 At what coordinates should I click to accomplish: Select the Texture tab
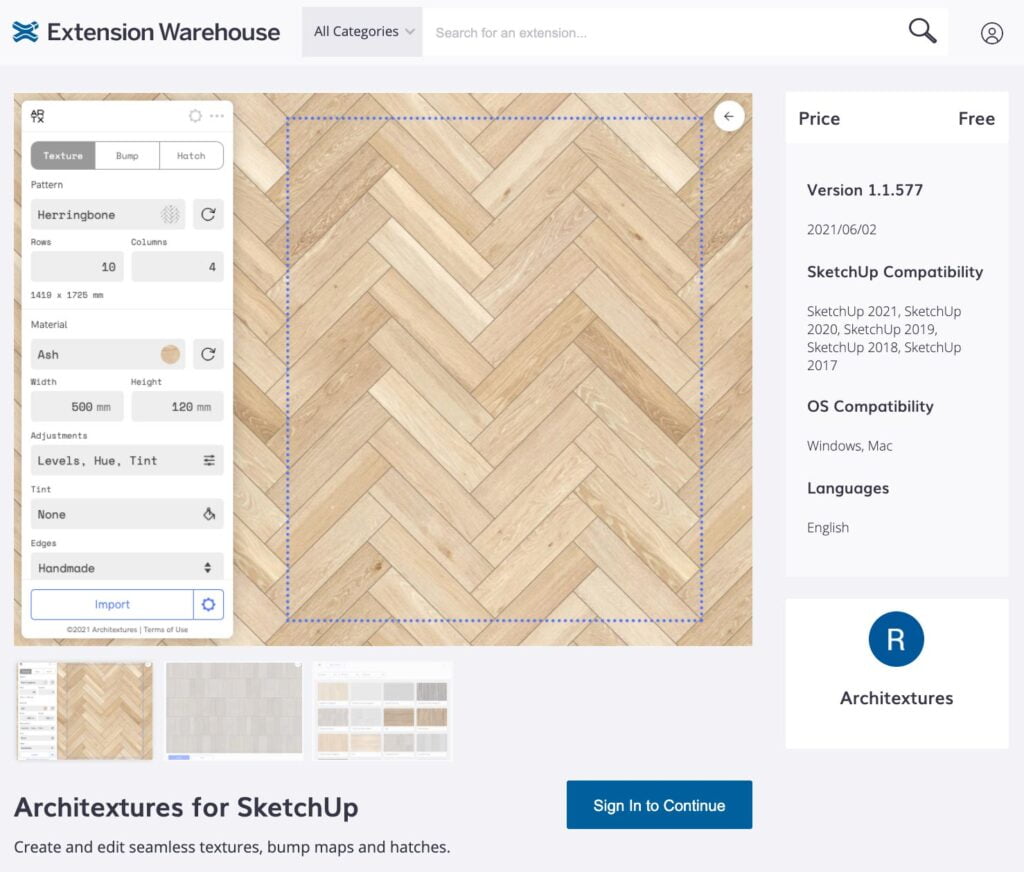coord(63,155)
